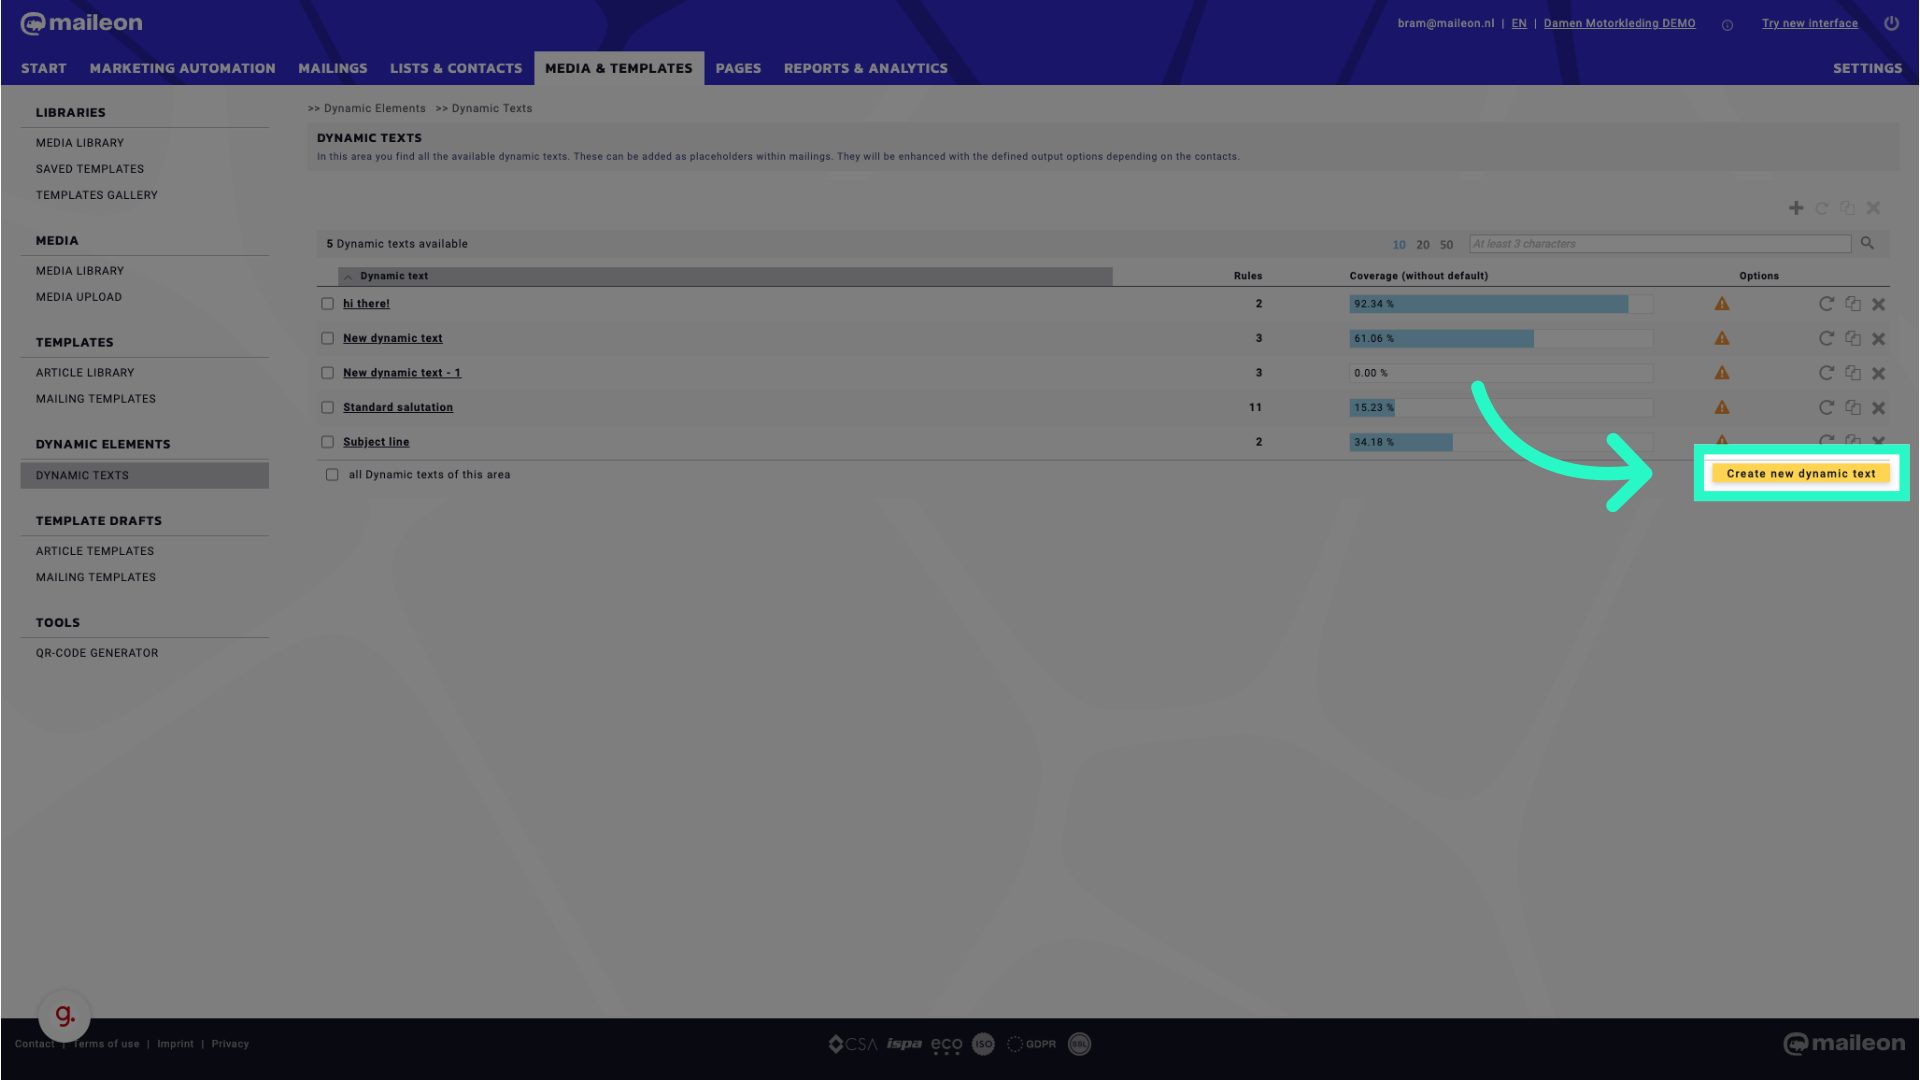1920x1080 pixels.
Task: Open 'Standard salutation' dynamic text link
Action: (397, 406)
